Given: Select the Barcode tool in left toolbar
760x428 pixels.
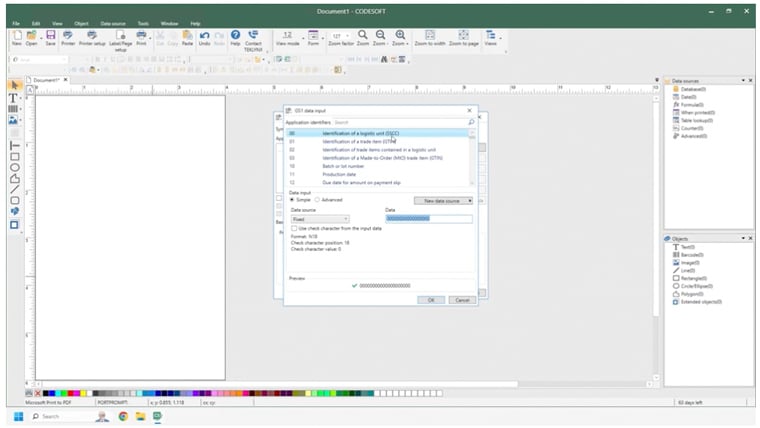Looking at the screenshot, I should pos(14,109).
